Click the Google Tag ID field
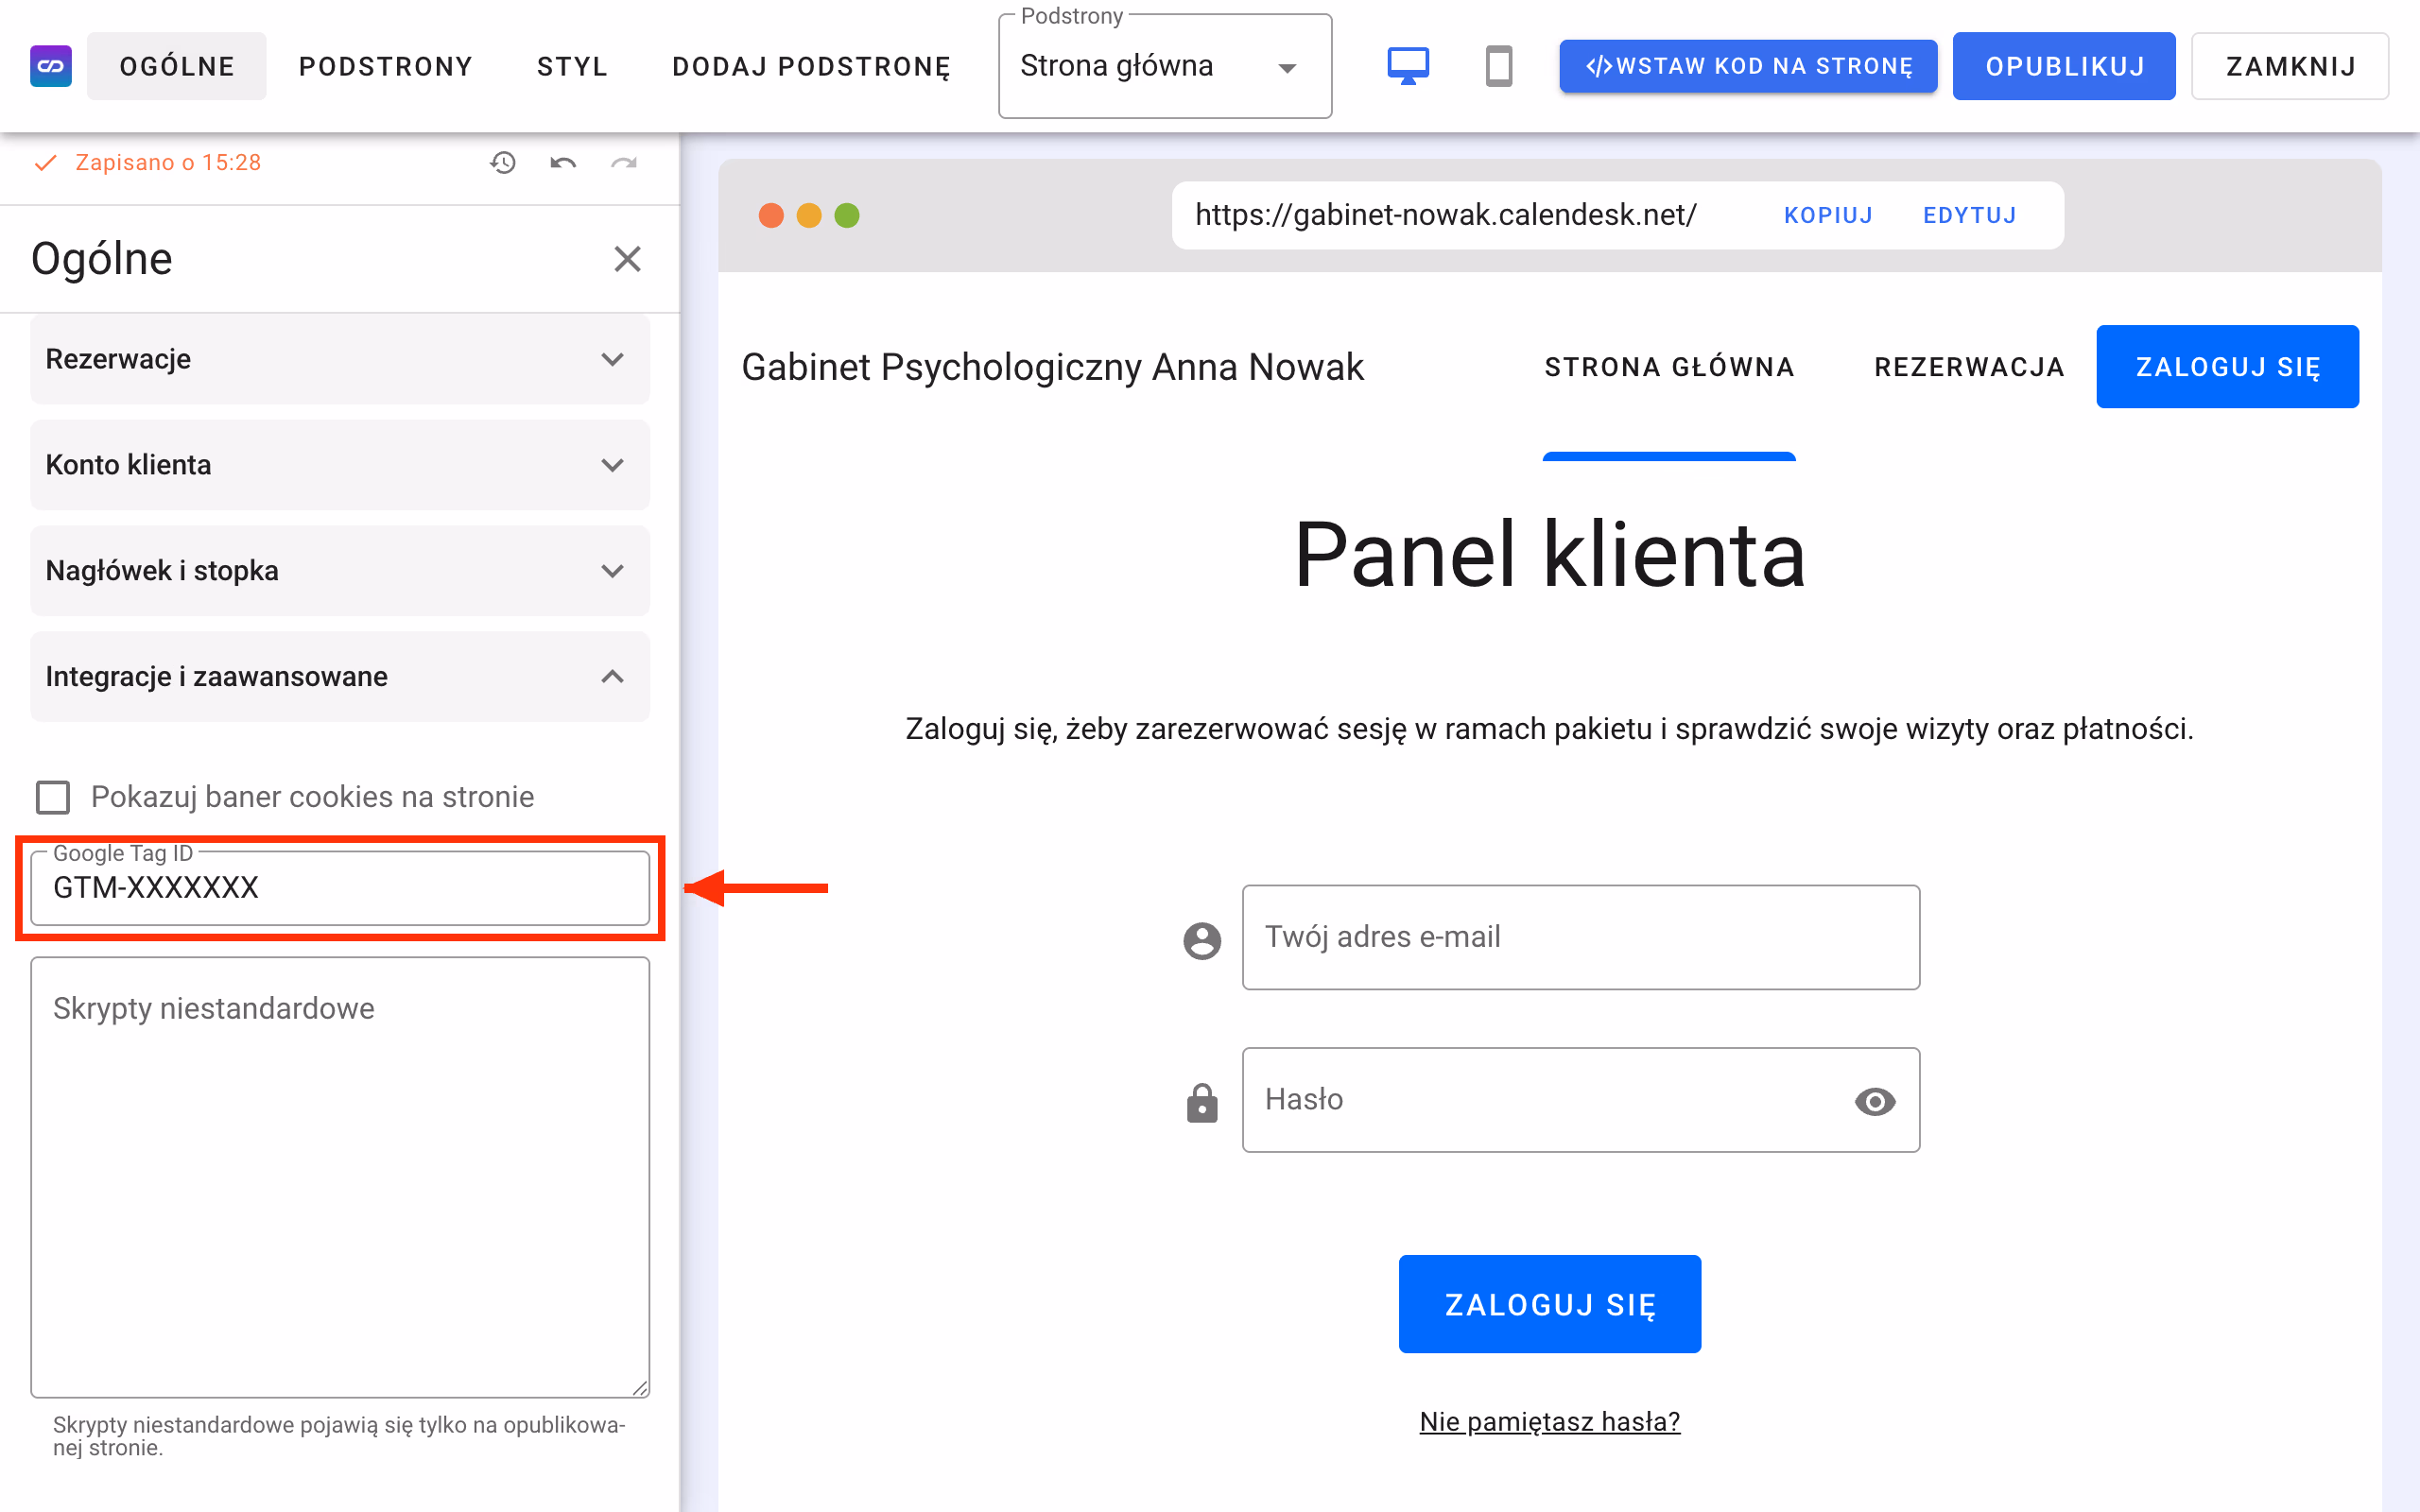Viewport: 2420px width, 1512px height. [x=340, y=888]
